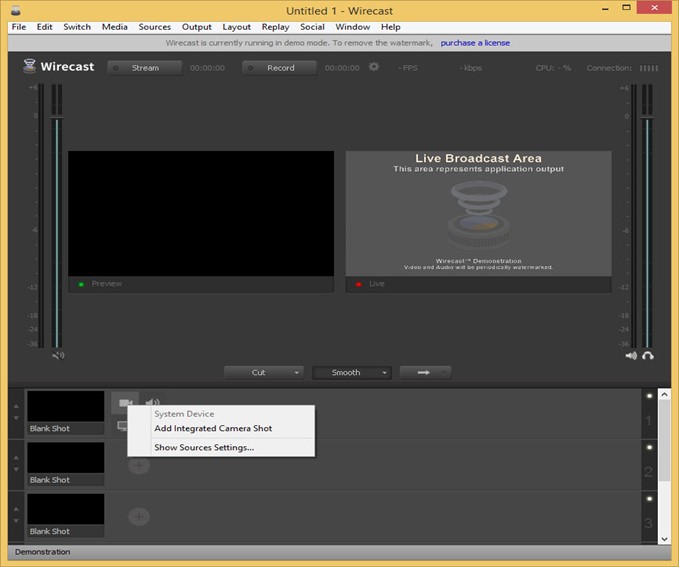Click the Preview pane black area
Viewport: 679px width, 567px height.
click(201, 214)
